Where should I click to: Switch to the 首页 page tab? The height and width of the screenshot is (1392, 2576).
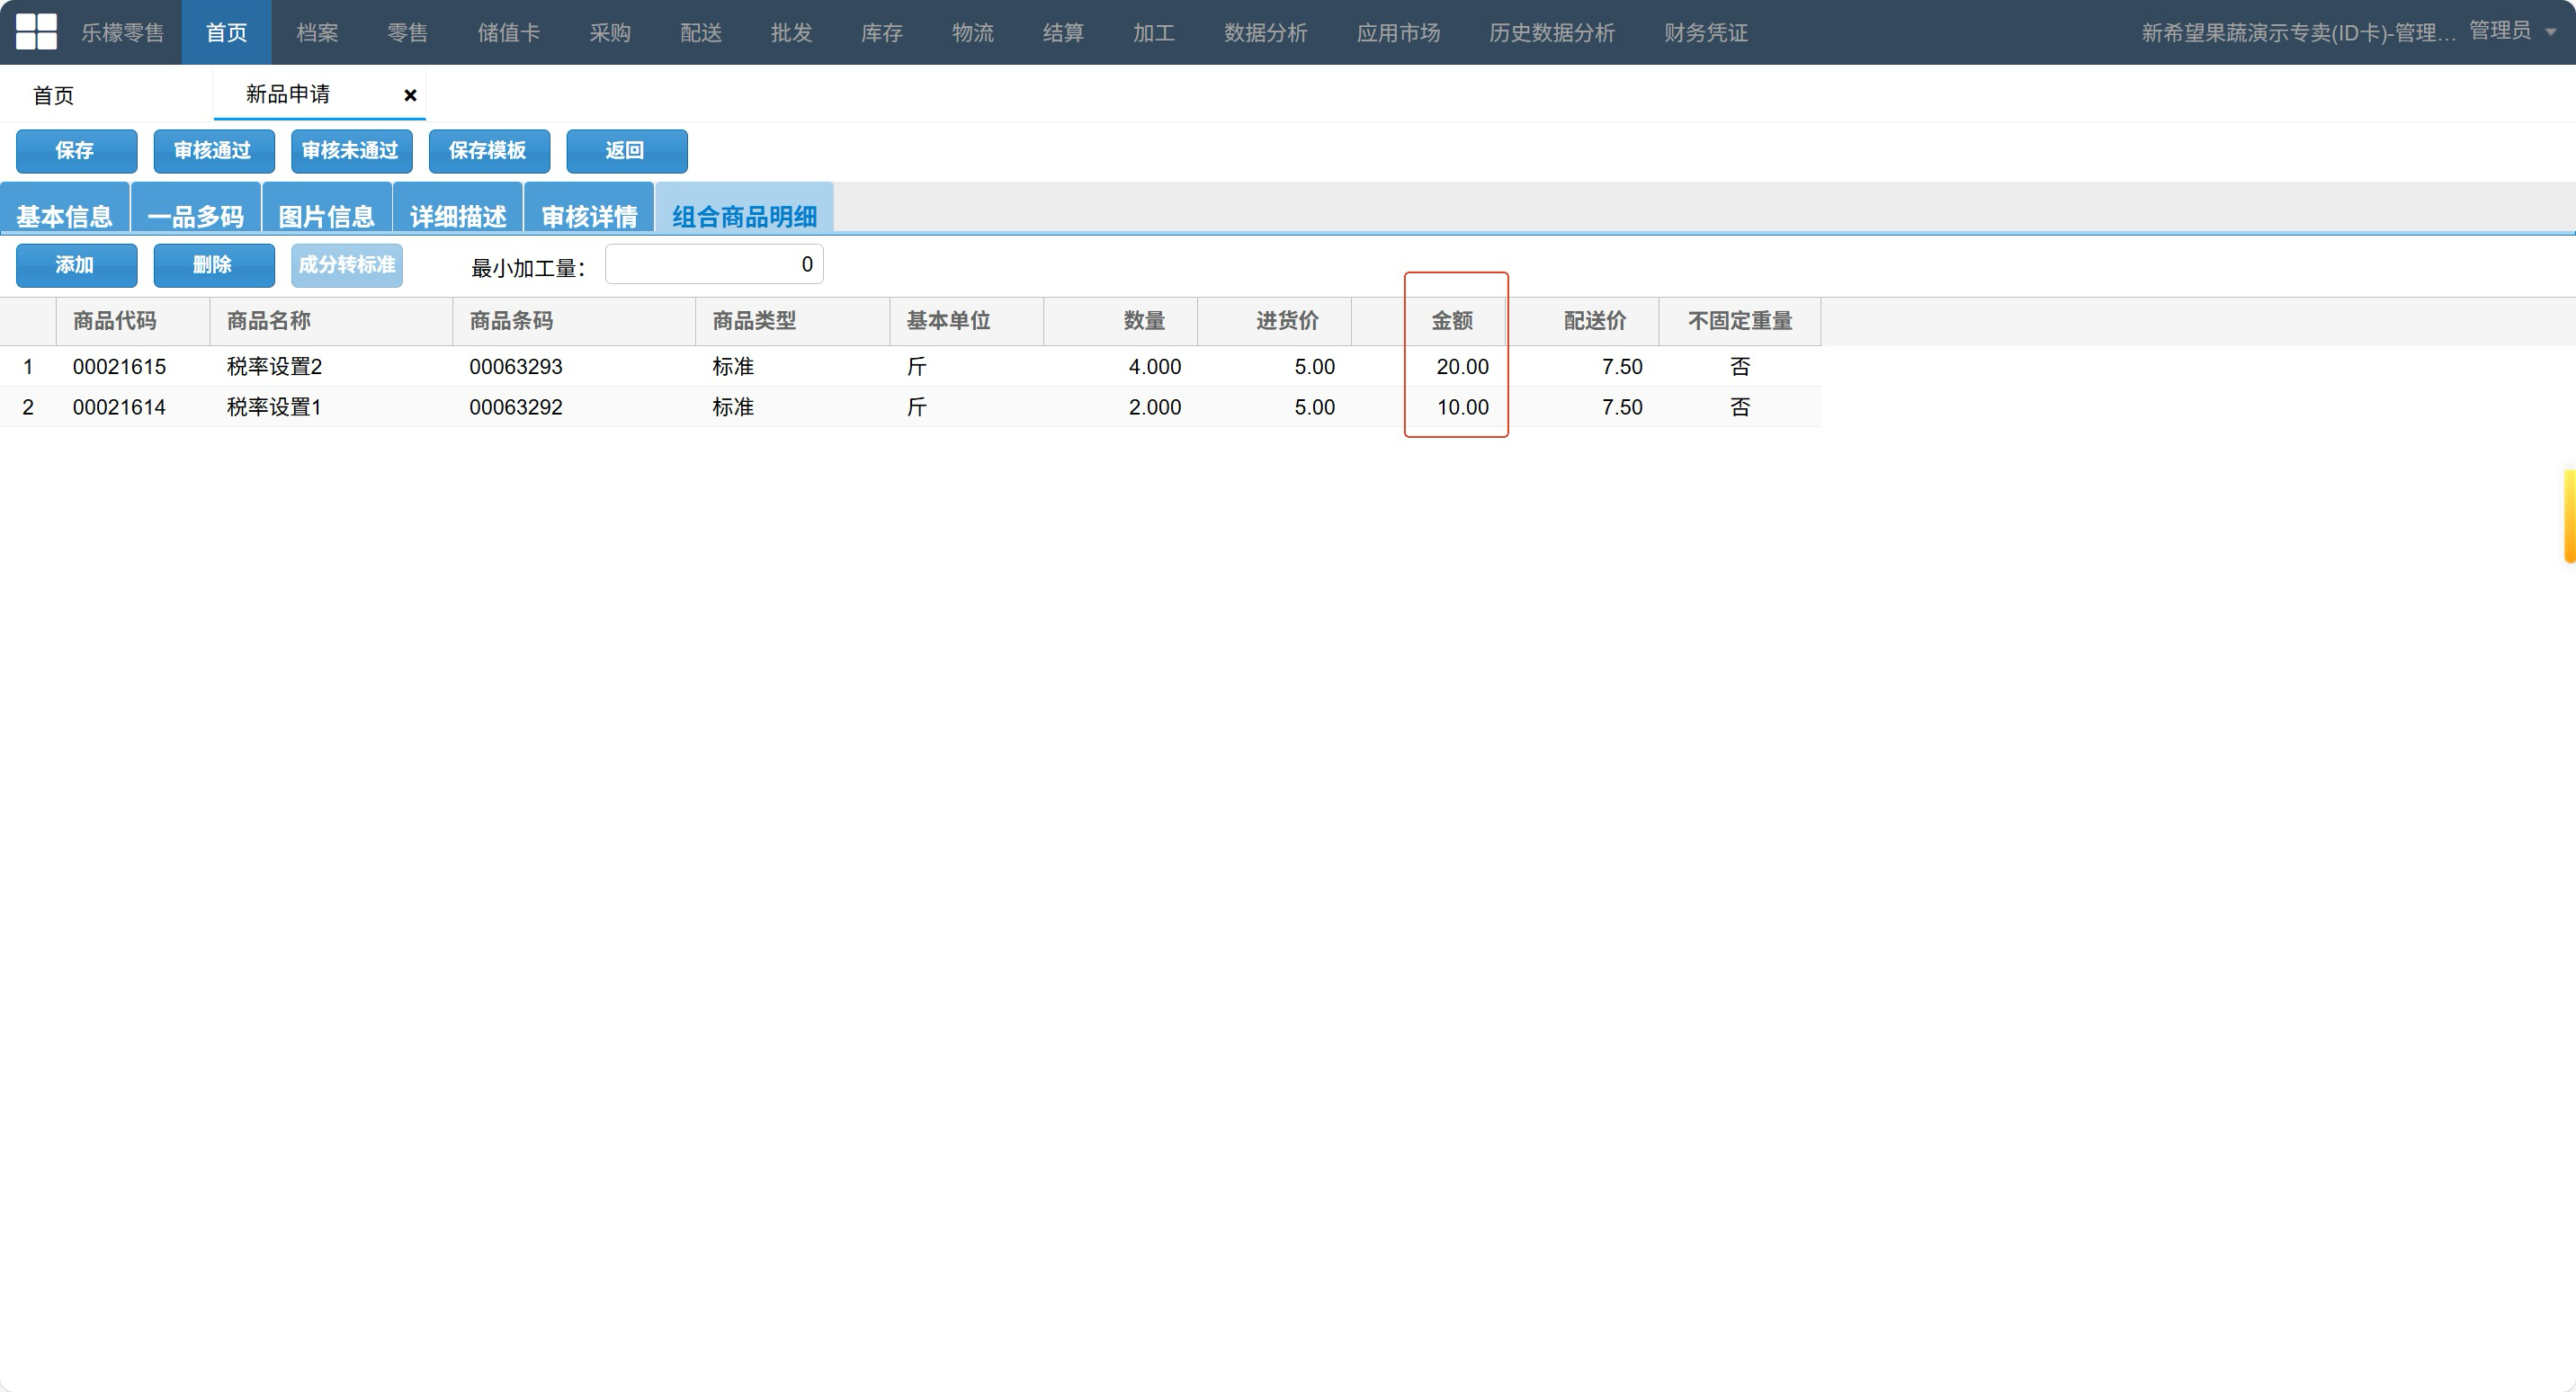(x=54, y=95)
